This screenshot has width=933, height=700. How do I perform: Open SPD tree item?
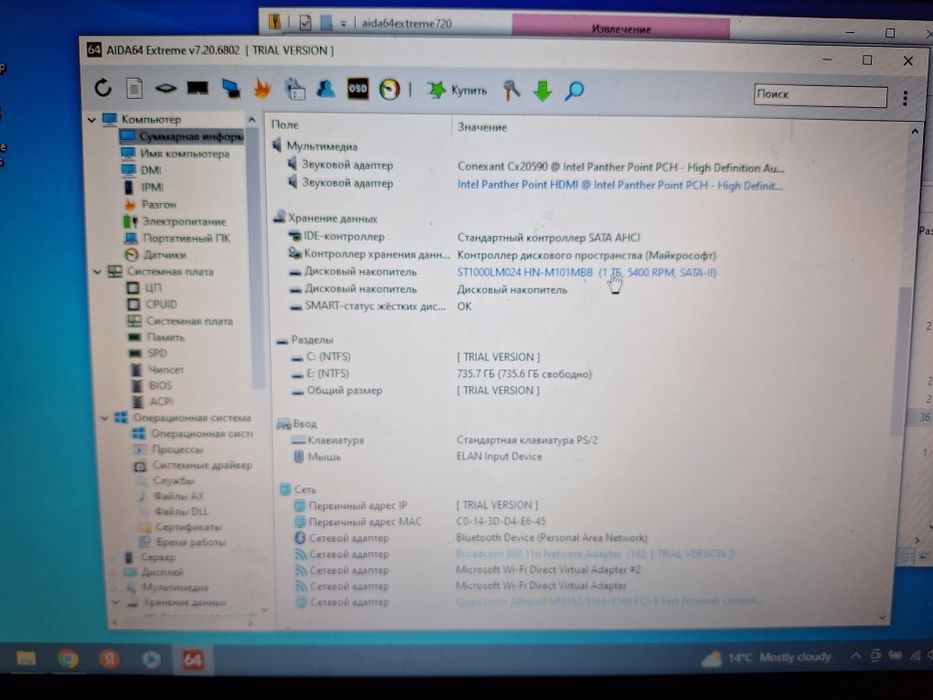point(149,353)
